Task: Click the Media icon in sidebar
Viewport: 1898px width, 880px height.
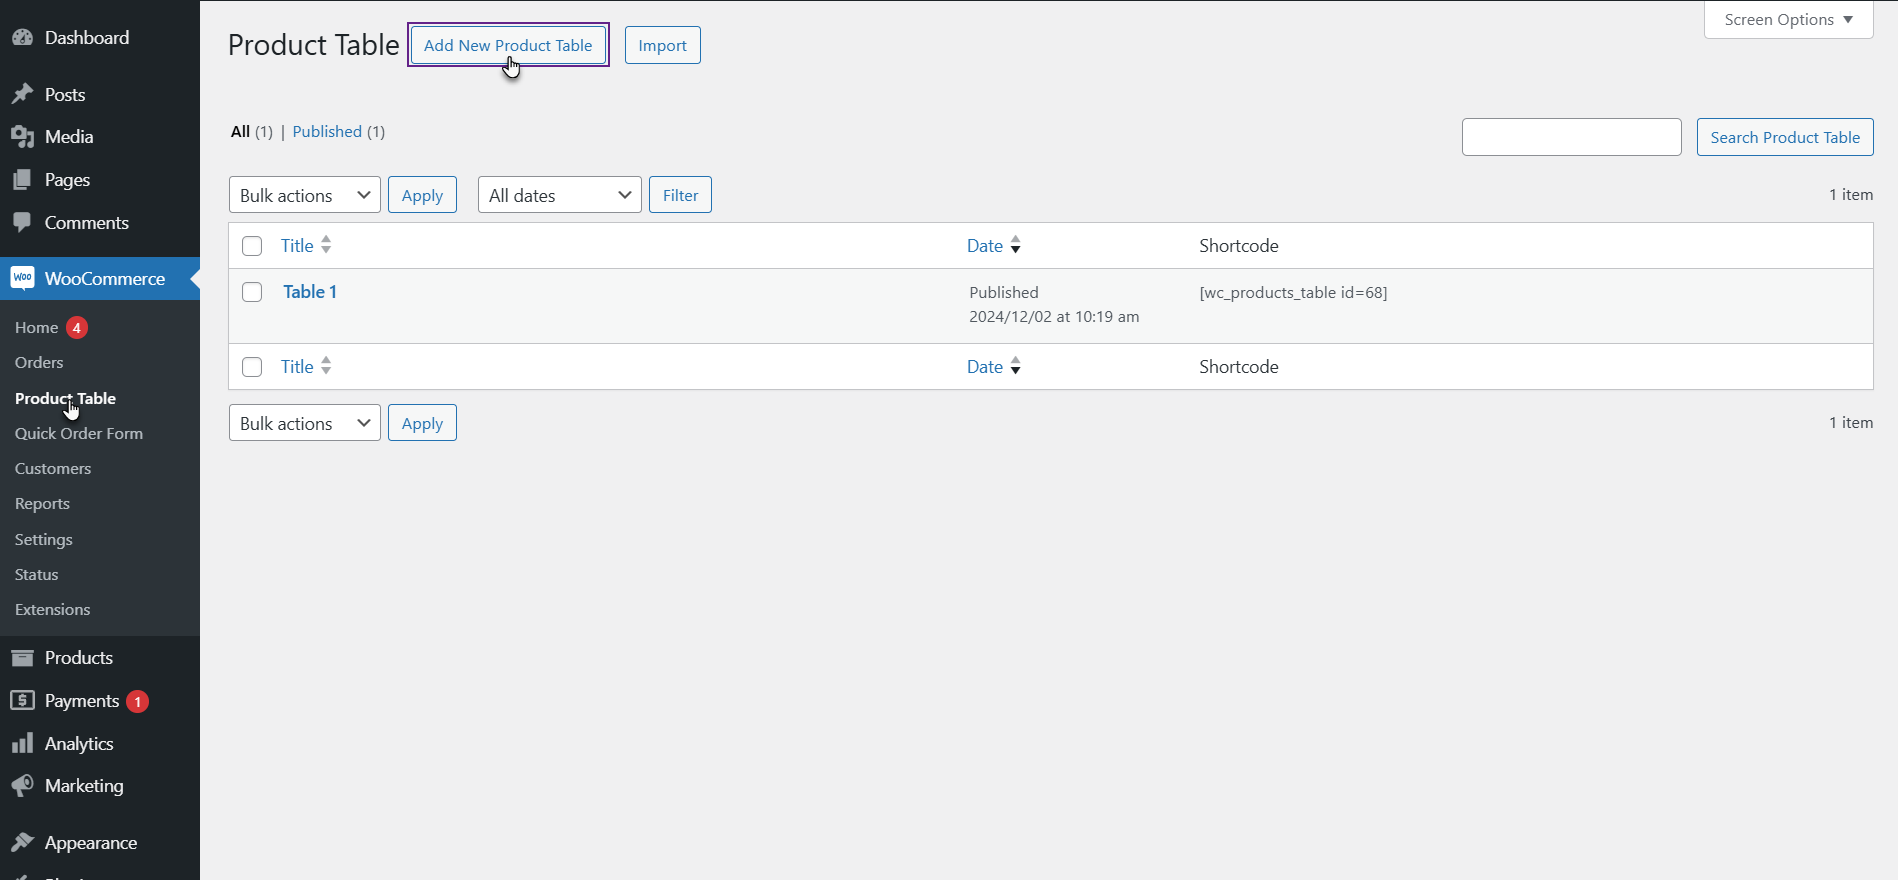Action: [x=22, y=137]
